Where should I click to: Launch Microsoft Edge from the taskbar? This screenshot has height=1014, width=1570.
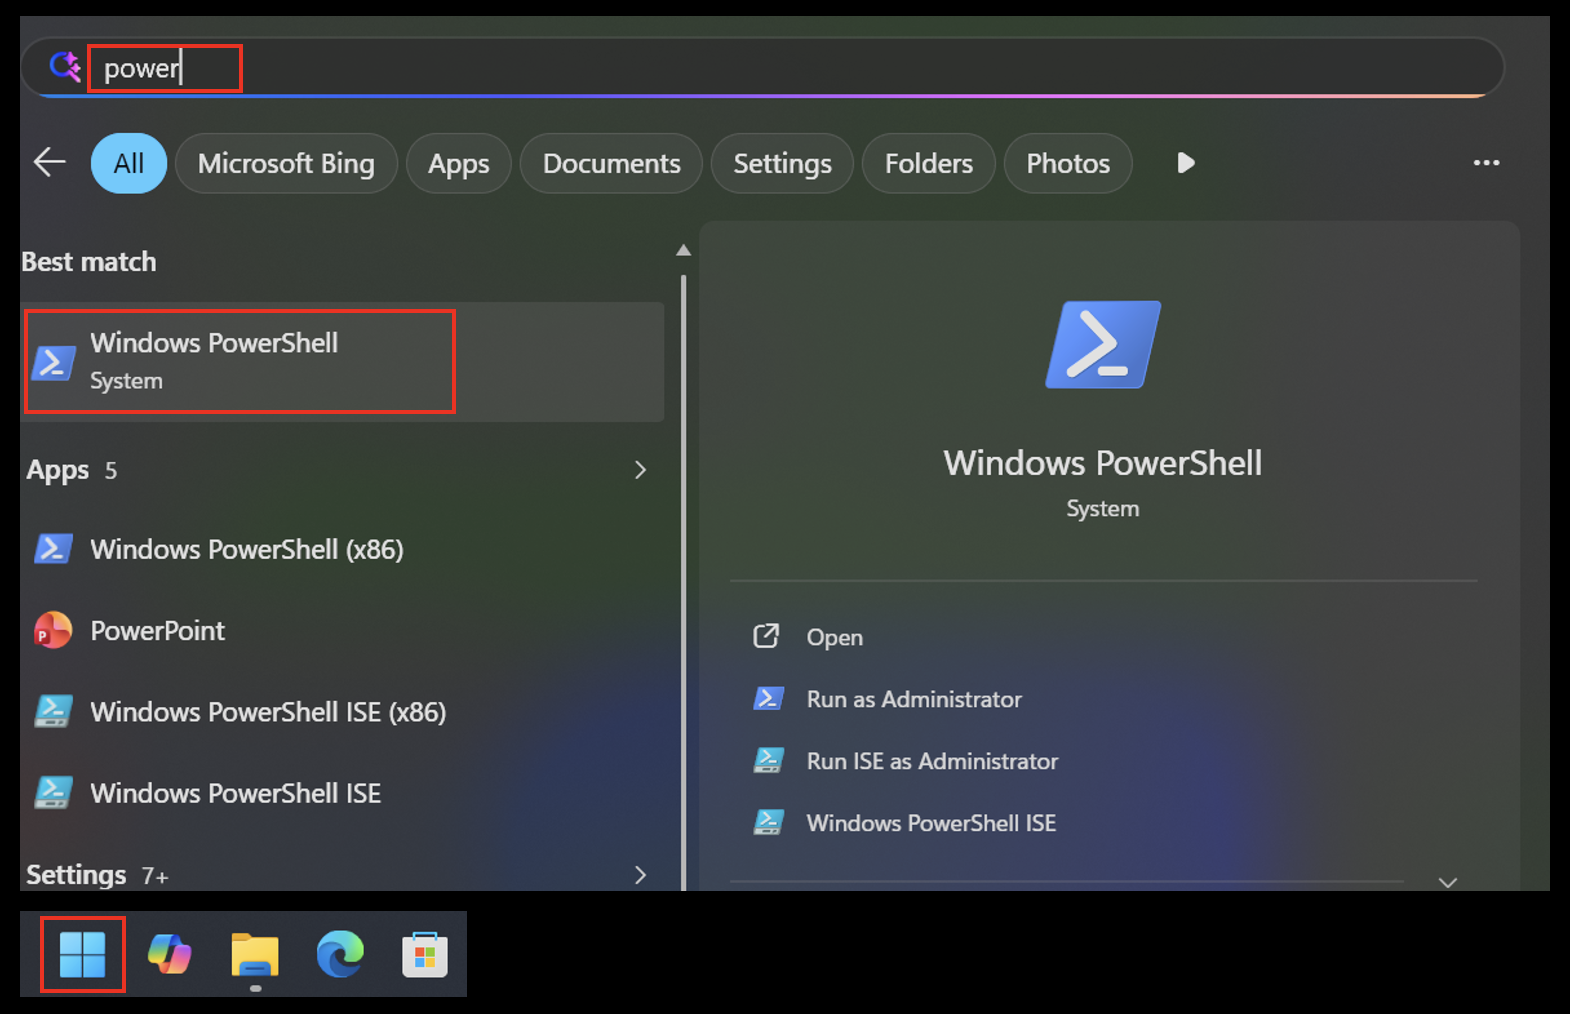click(x=340, y=954)
